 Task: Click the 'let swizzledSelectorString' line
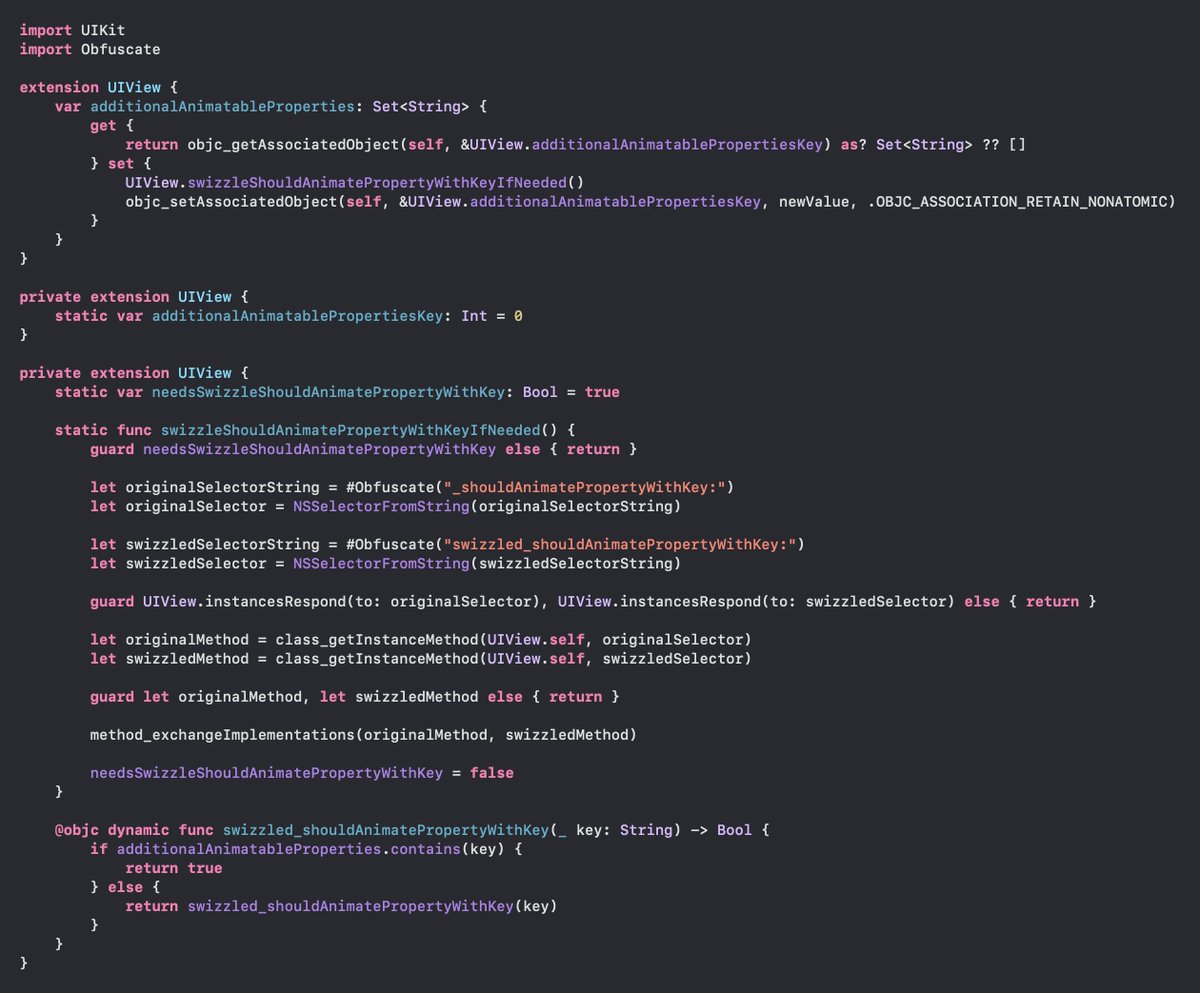pyautogui.click(x=448, y=544)
